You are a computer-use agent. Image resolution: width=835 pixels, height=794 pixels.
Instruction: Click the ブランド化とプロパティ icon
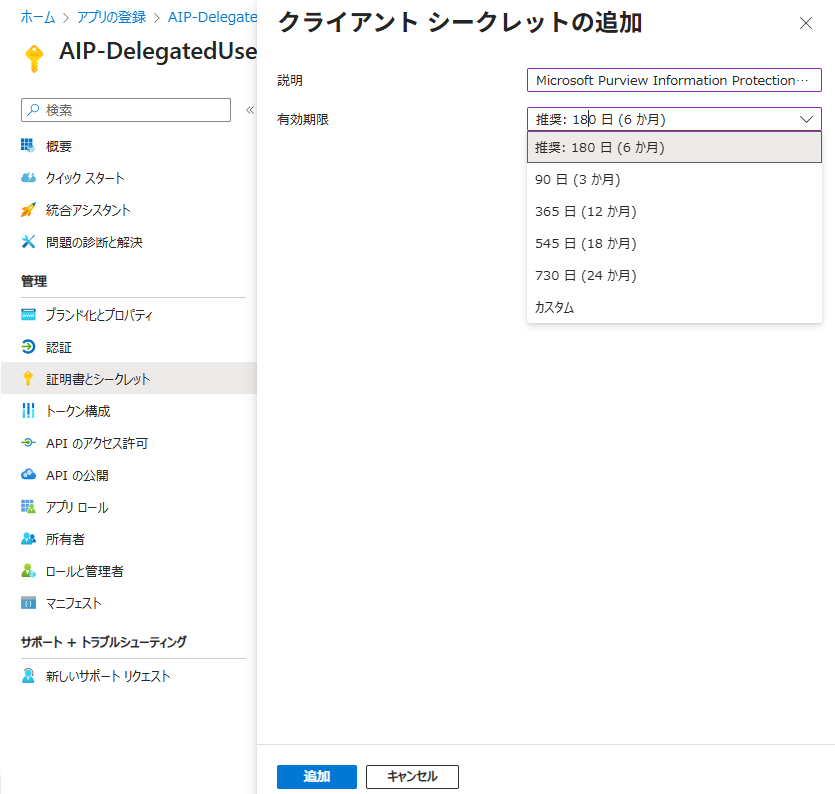(x=28, y=315)
